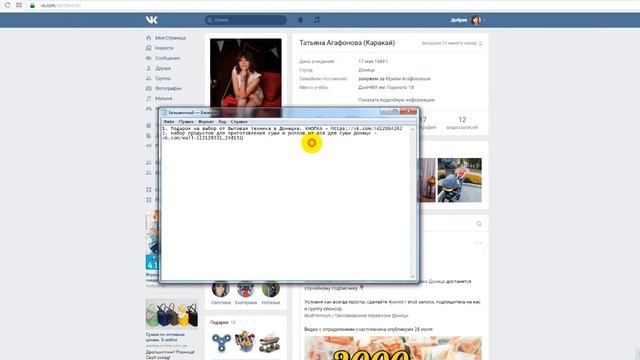Open the stroller photo thumbnail

pos(460,180)
